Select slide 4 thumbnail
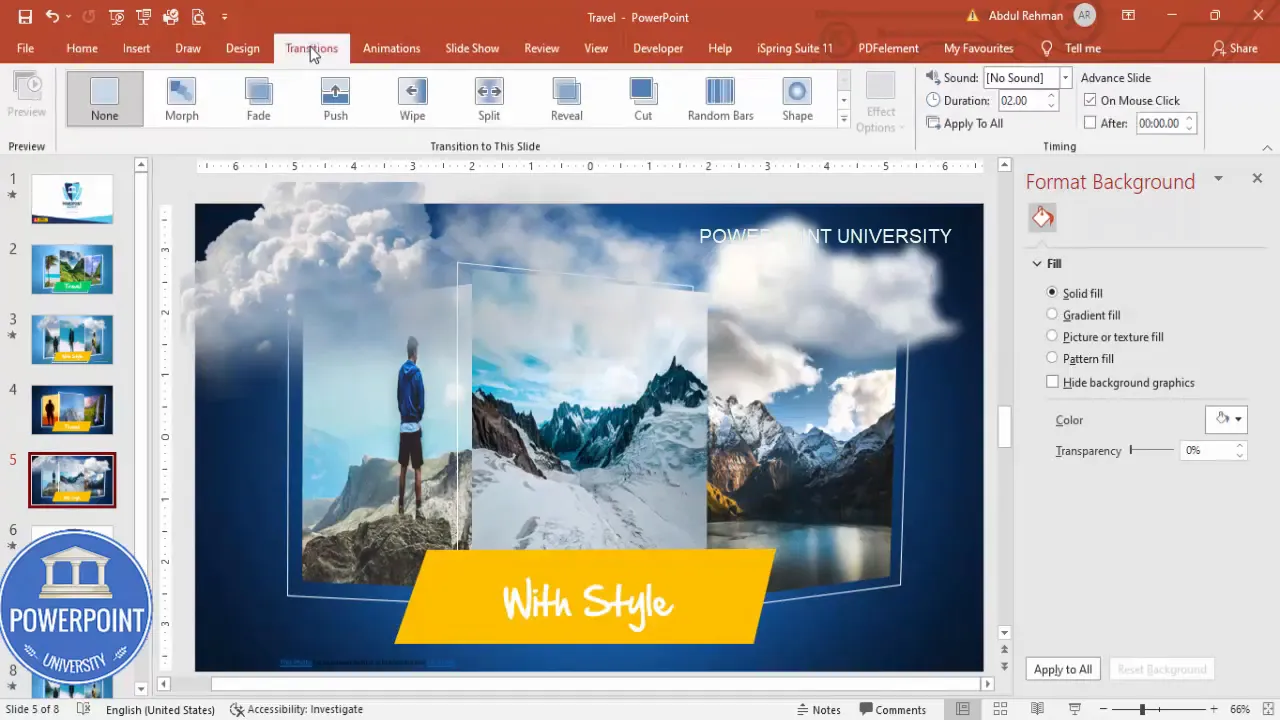The image size is (1280, 720). point(72,409)
